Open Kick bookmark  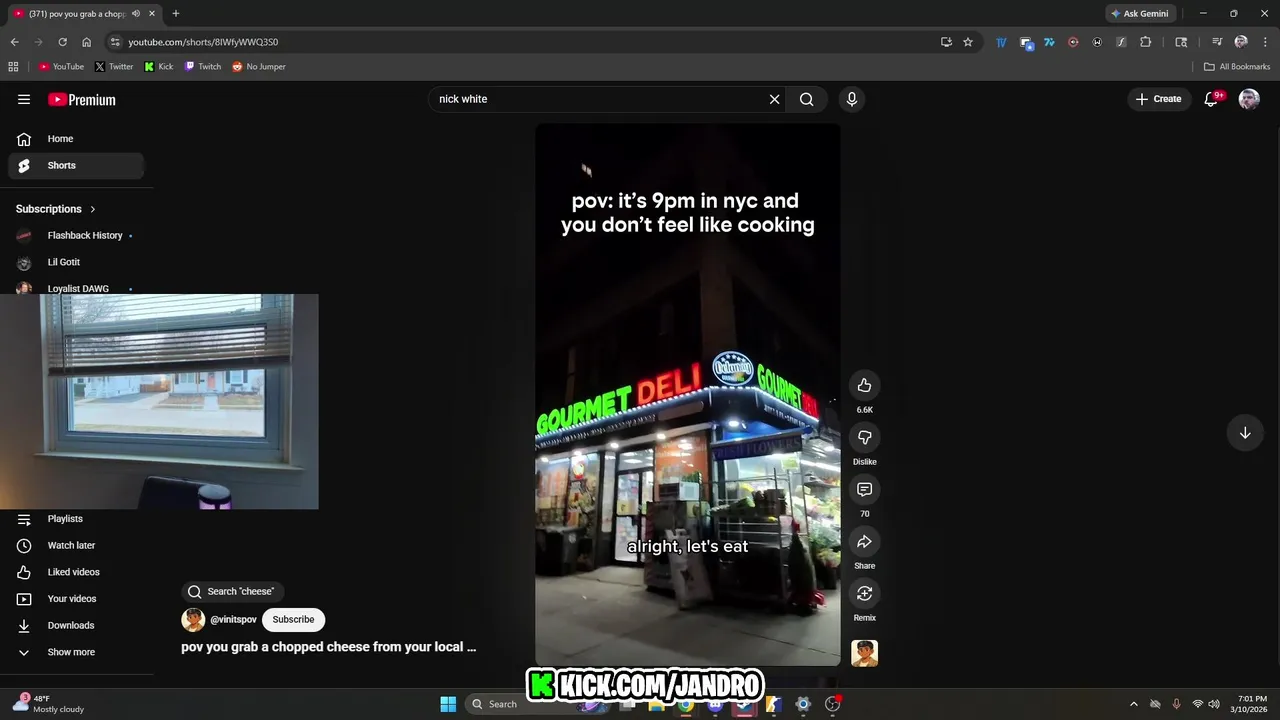tap(159, 67)
